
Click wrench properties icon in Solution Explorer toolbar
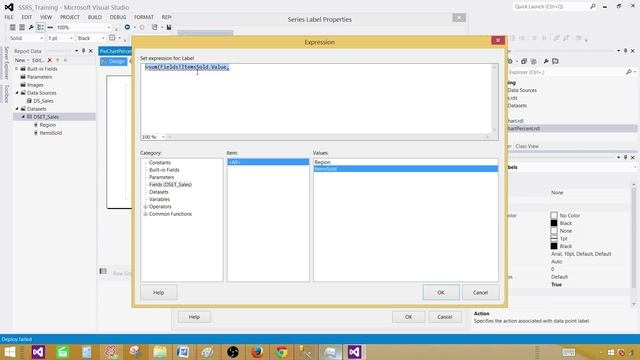click(546, 61)
